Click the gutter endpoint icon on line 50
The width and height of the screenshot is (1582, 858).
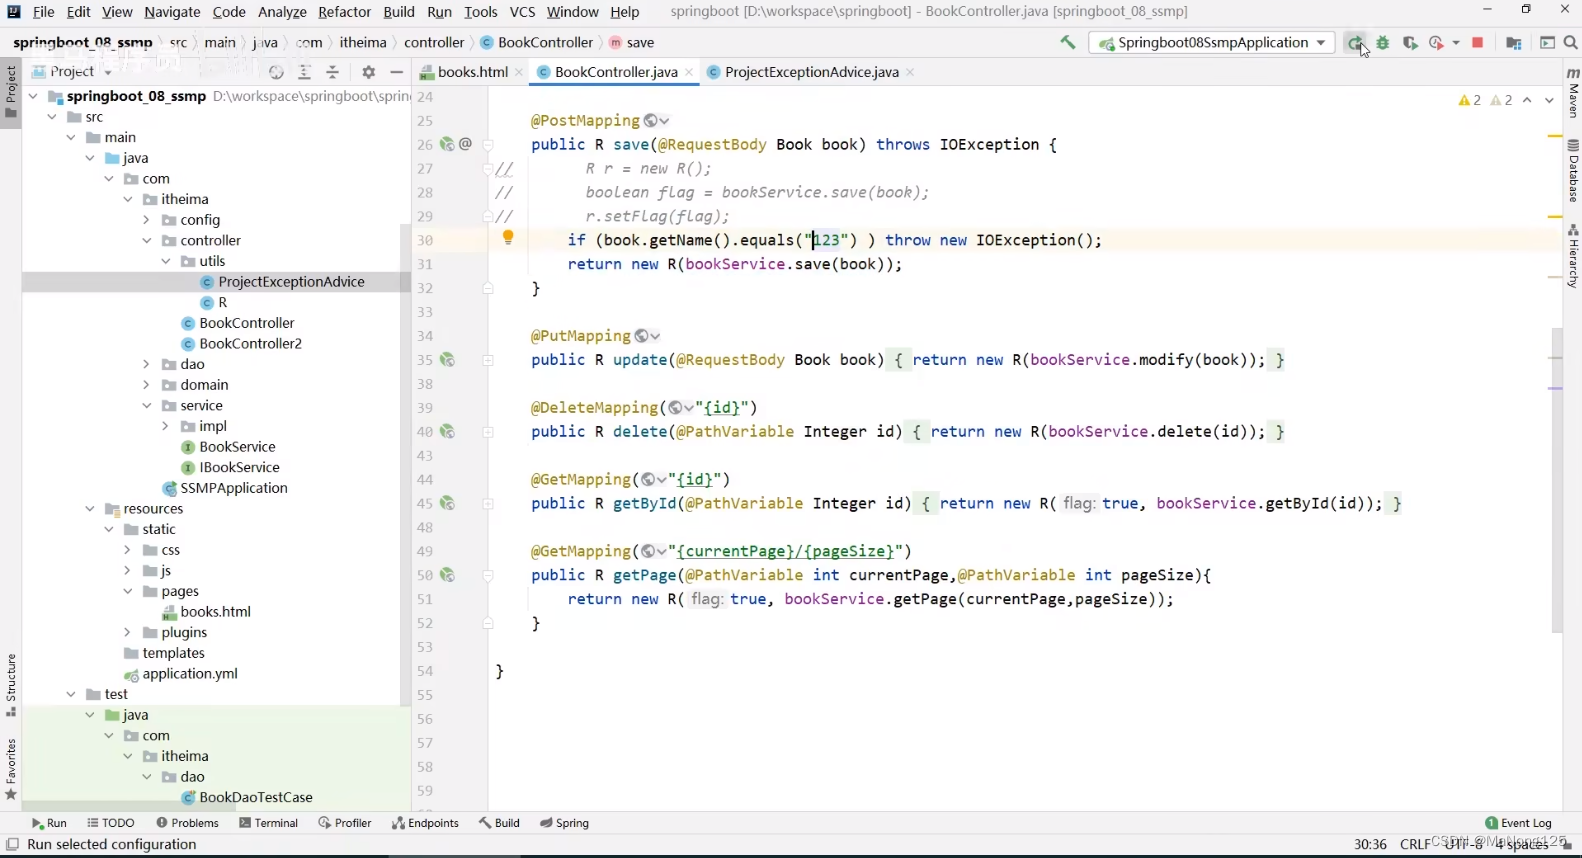447,575
